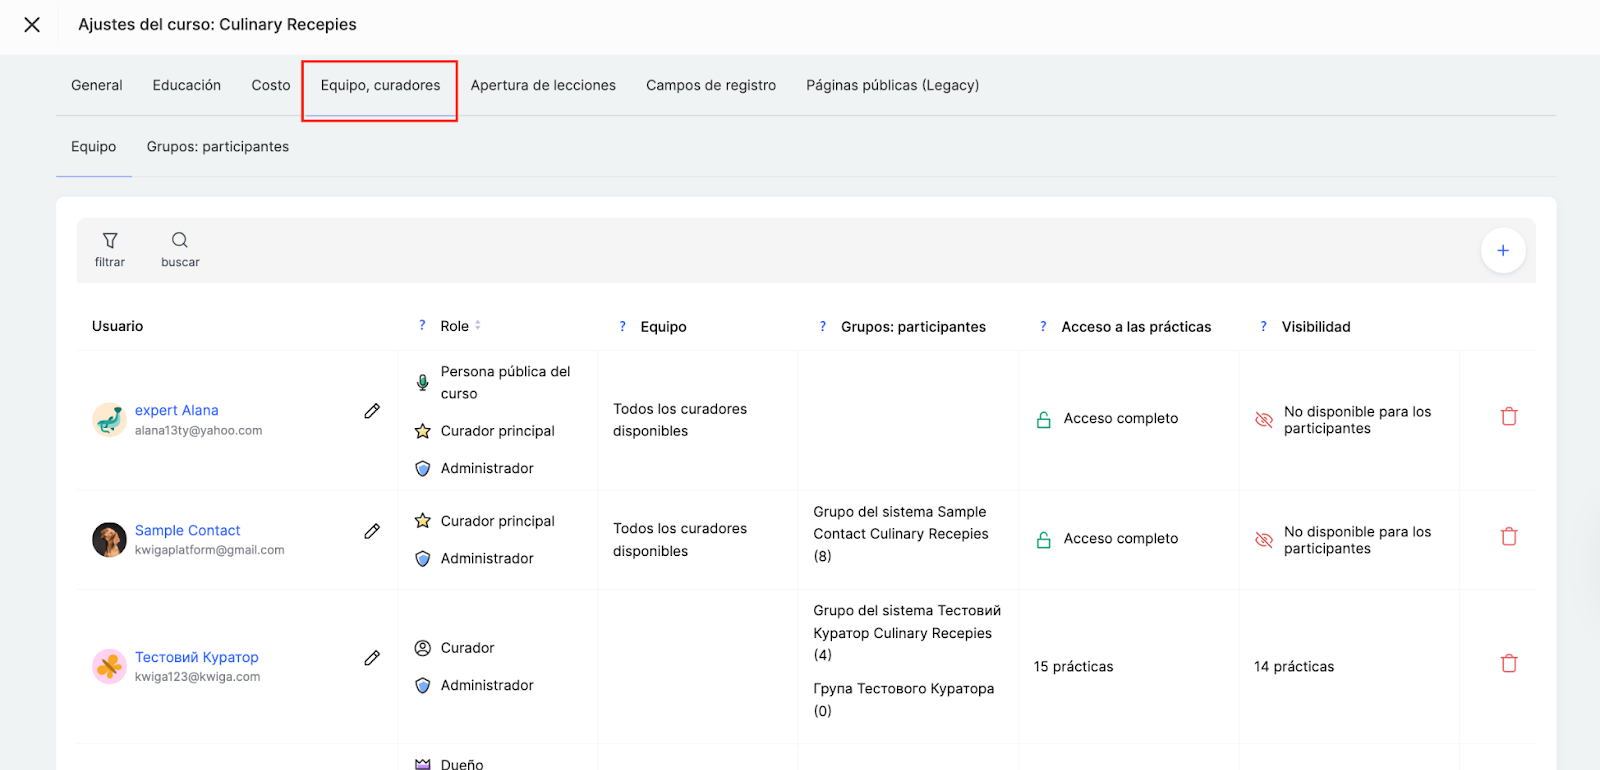Click help icon beside Equipo column
Image resolution: width=1600 pixels, height=770 pixels.
[x=622, y=327]
